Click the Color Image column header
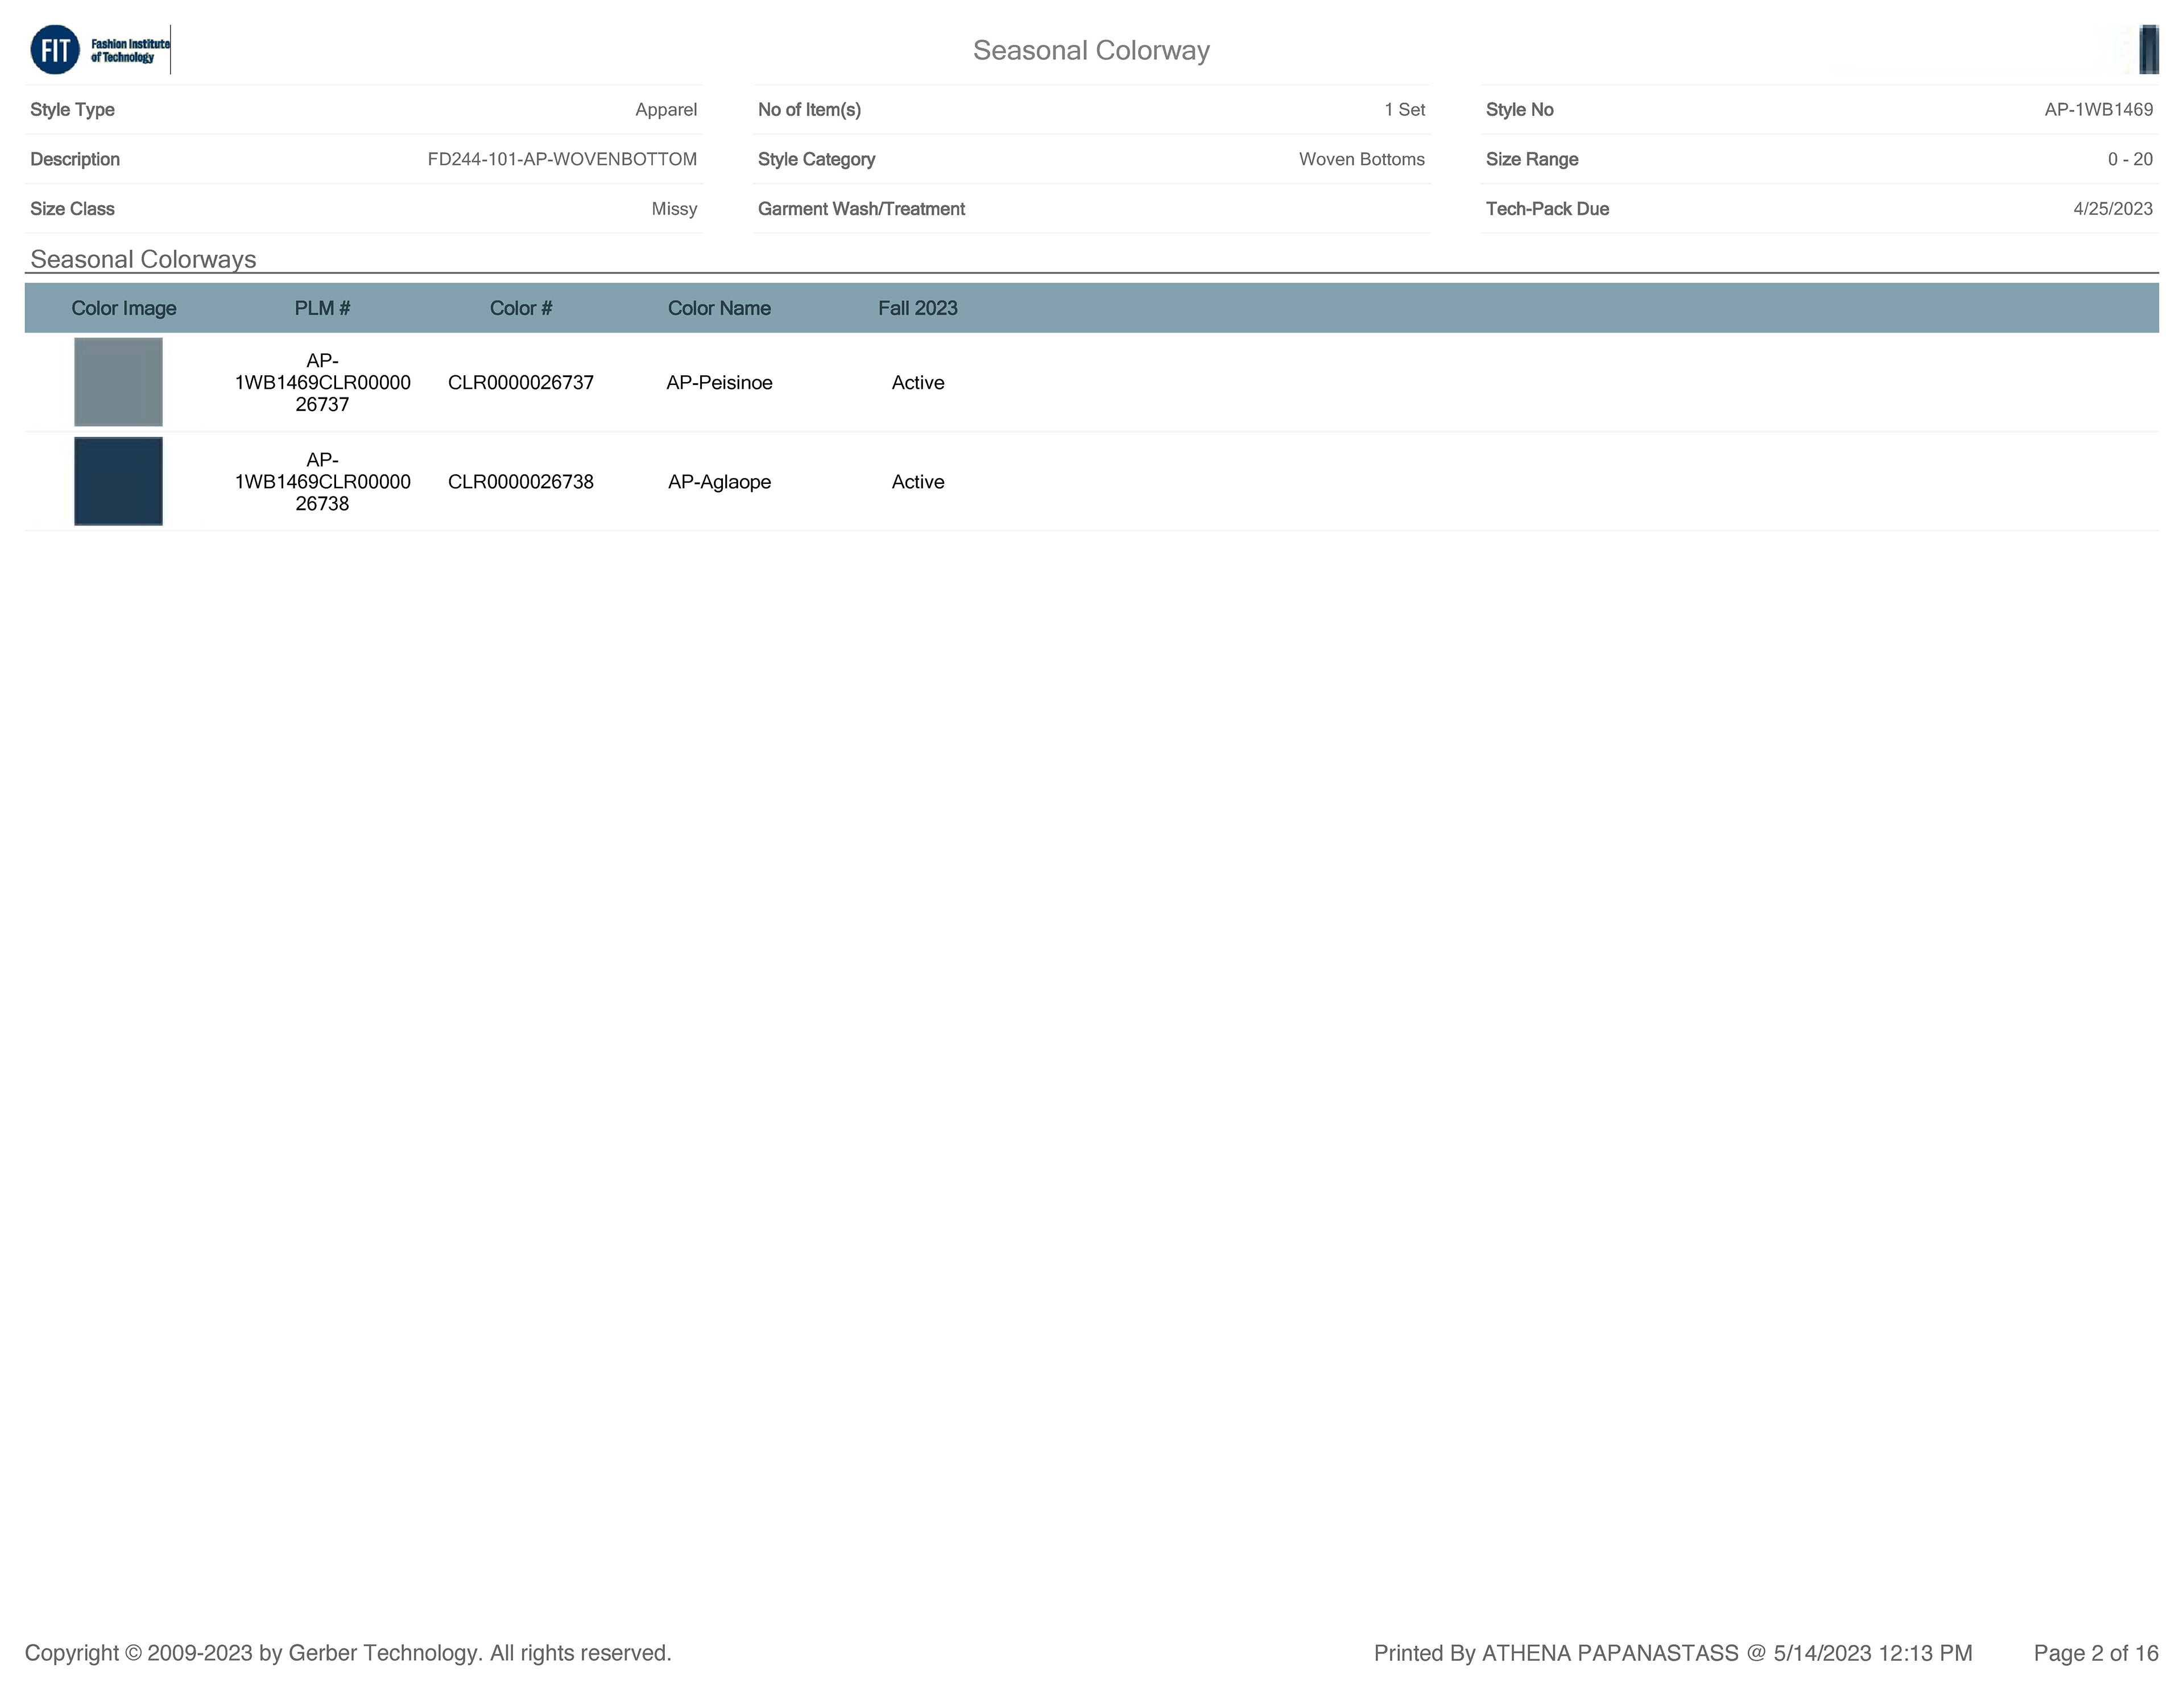This screenshot has width=2184, height=1687. [124, 308]
